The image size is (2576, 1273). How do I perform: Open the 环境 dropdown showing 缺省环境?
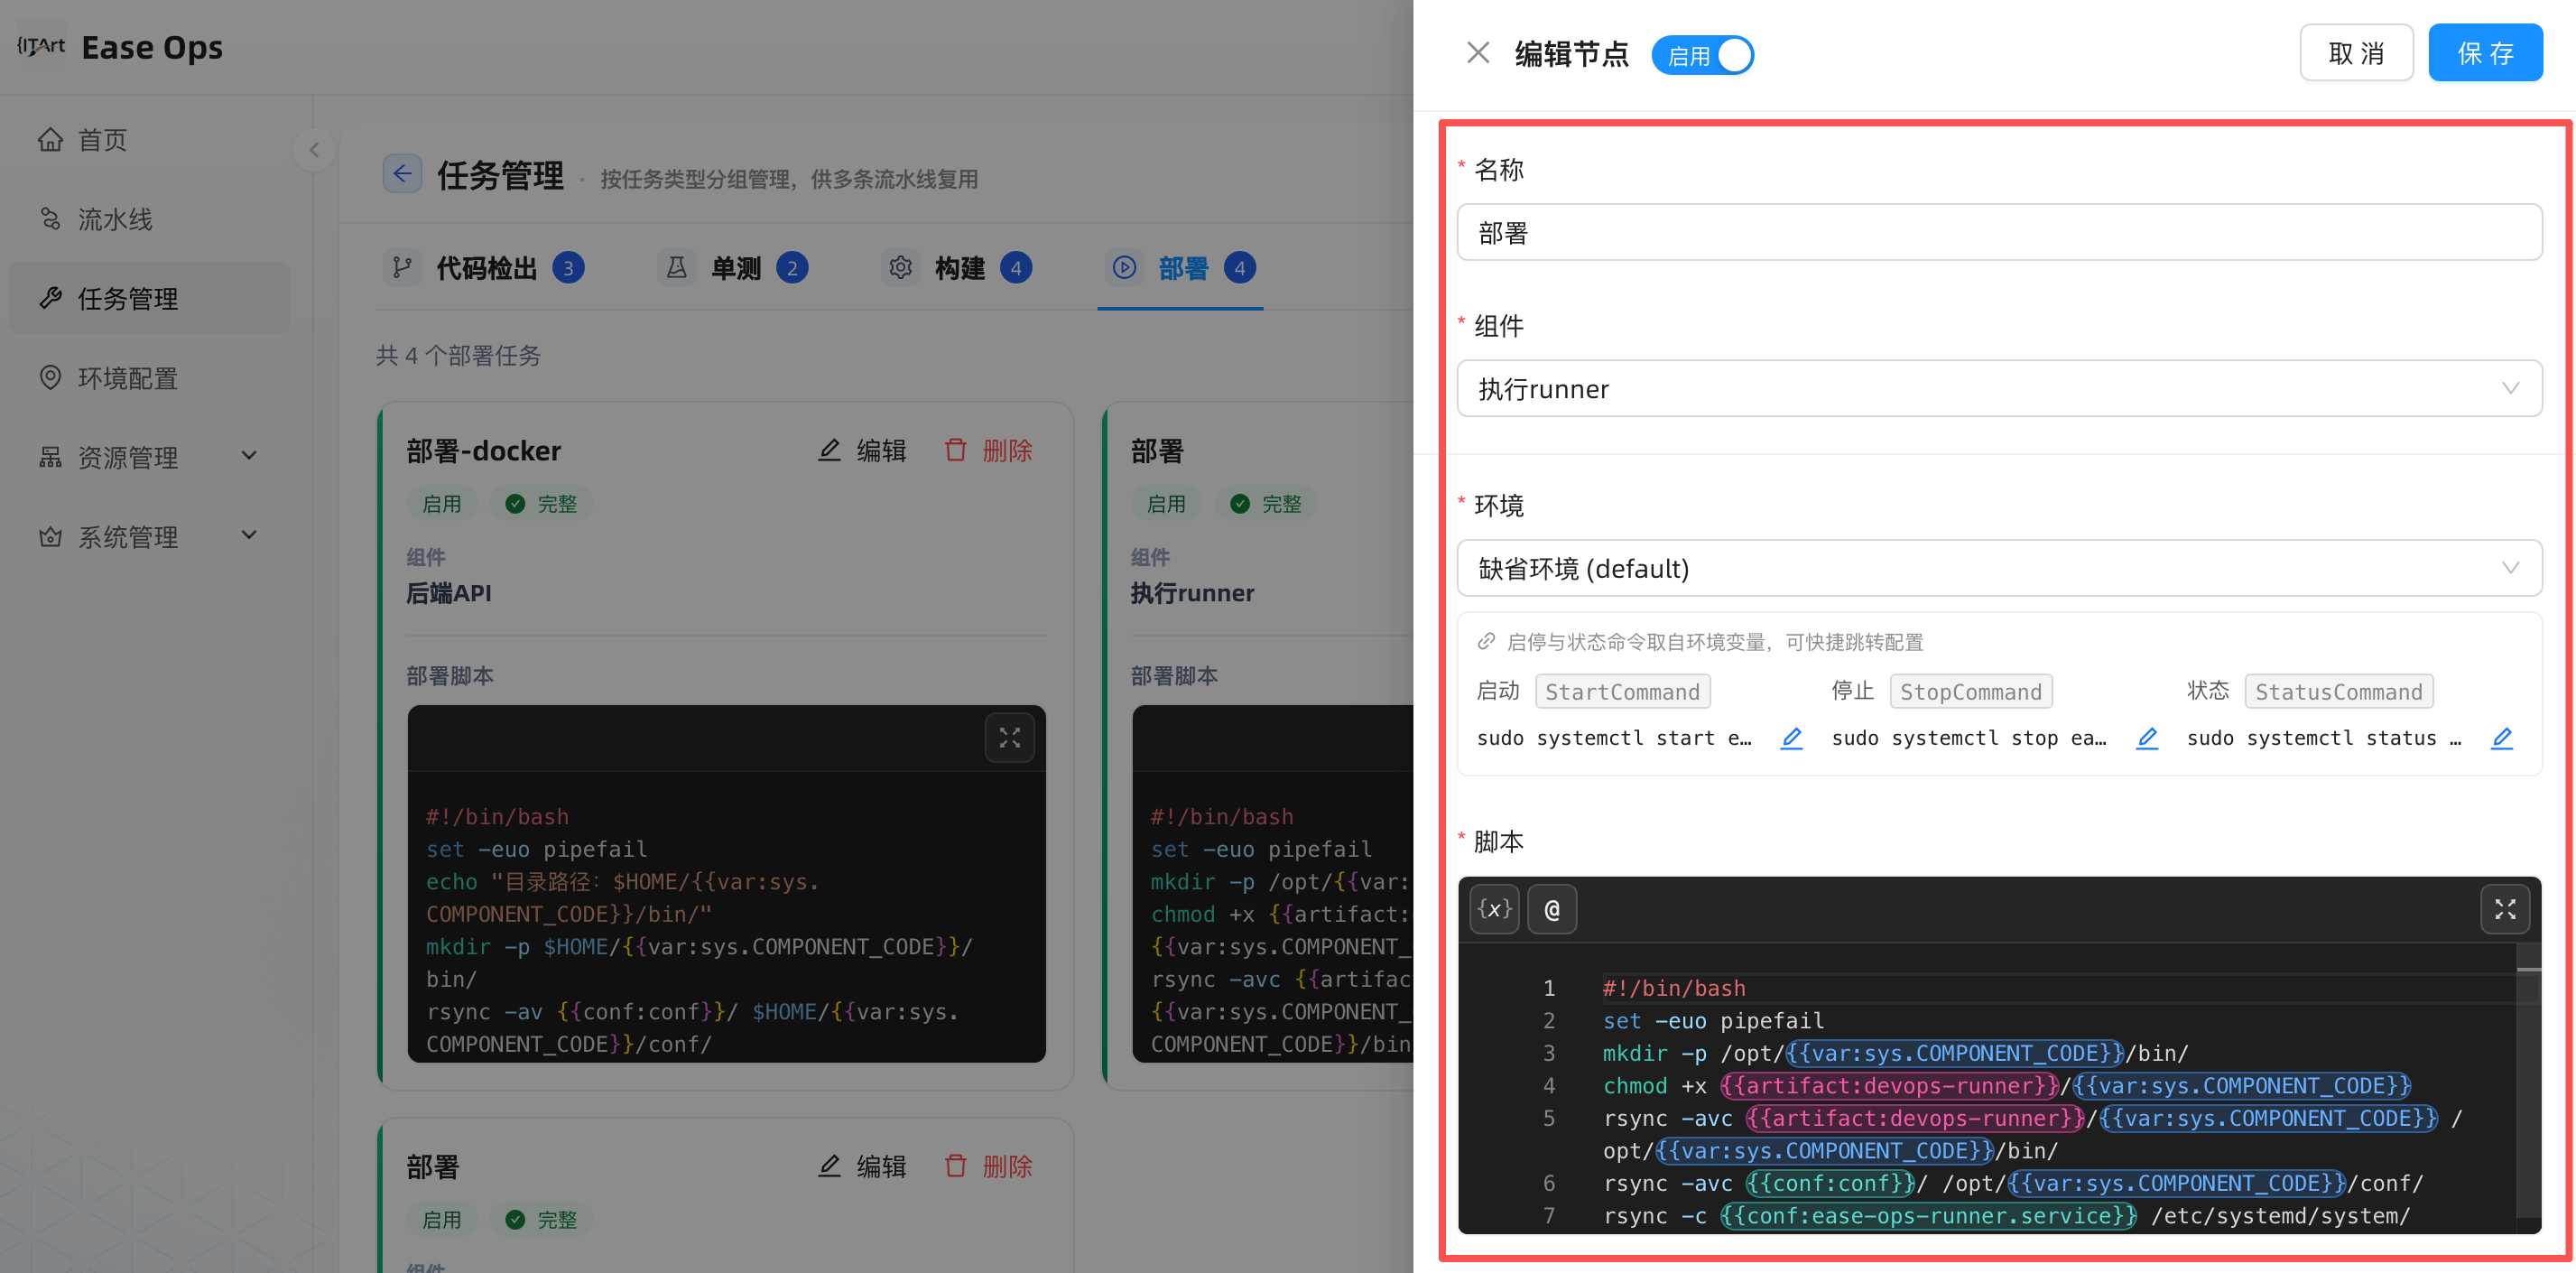[x=1999, y=568]
